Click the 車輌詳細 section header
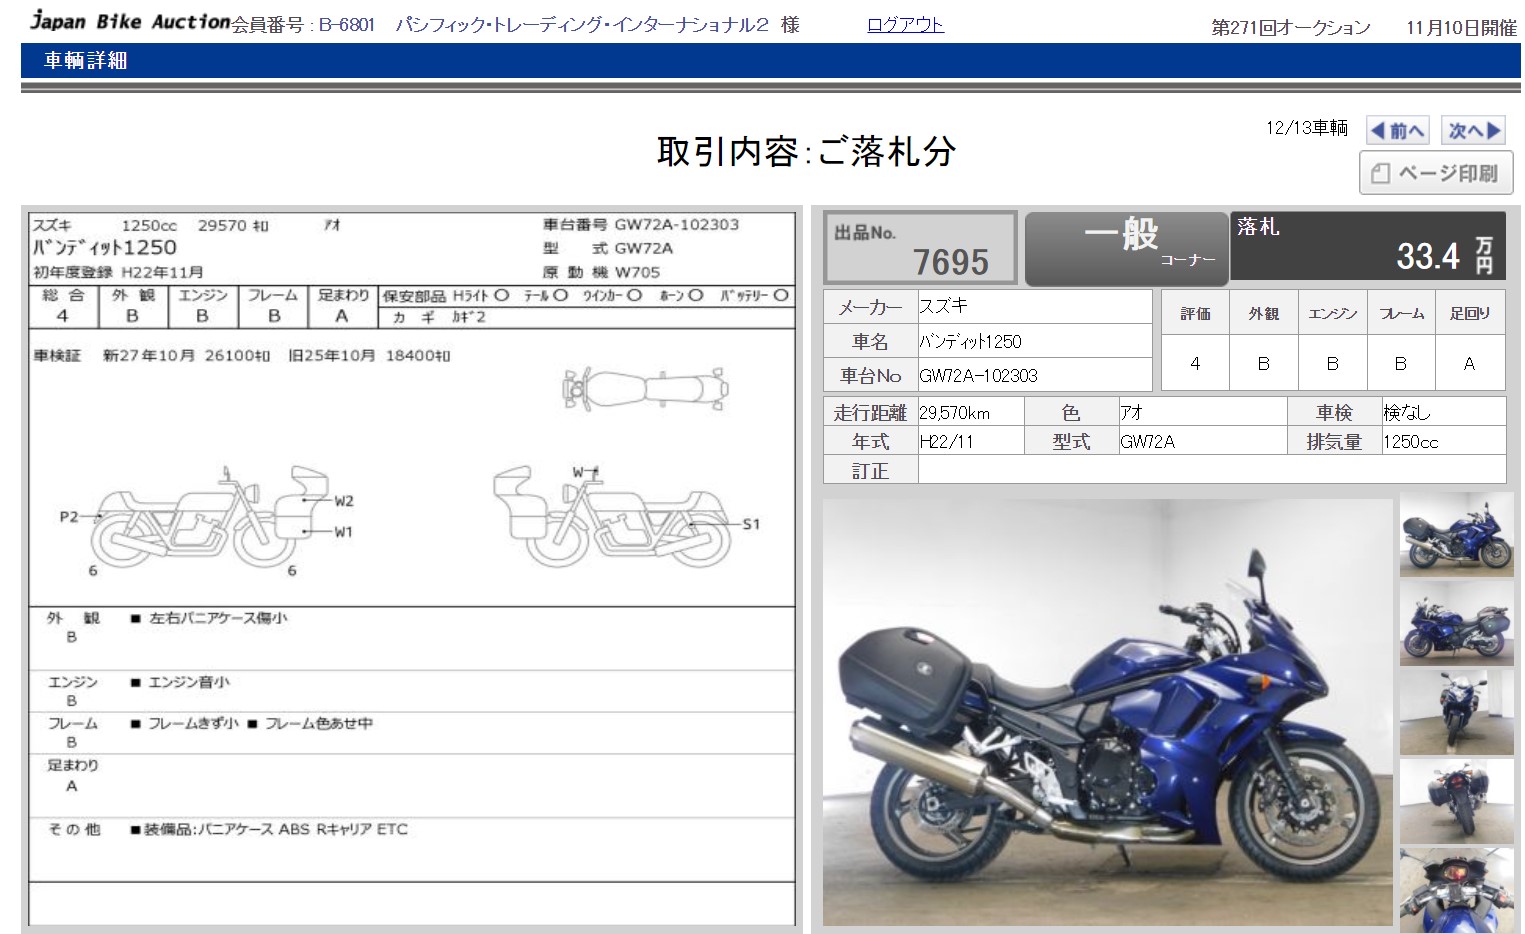1525x934 pixels. click(x=86, y=61)
